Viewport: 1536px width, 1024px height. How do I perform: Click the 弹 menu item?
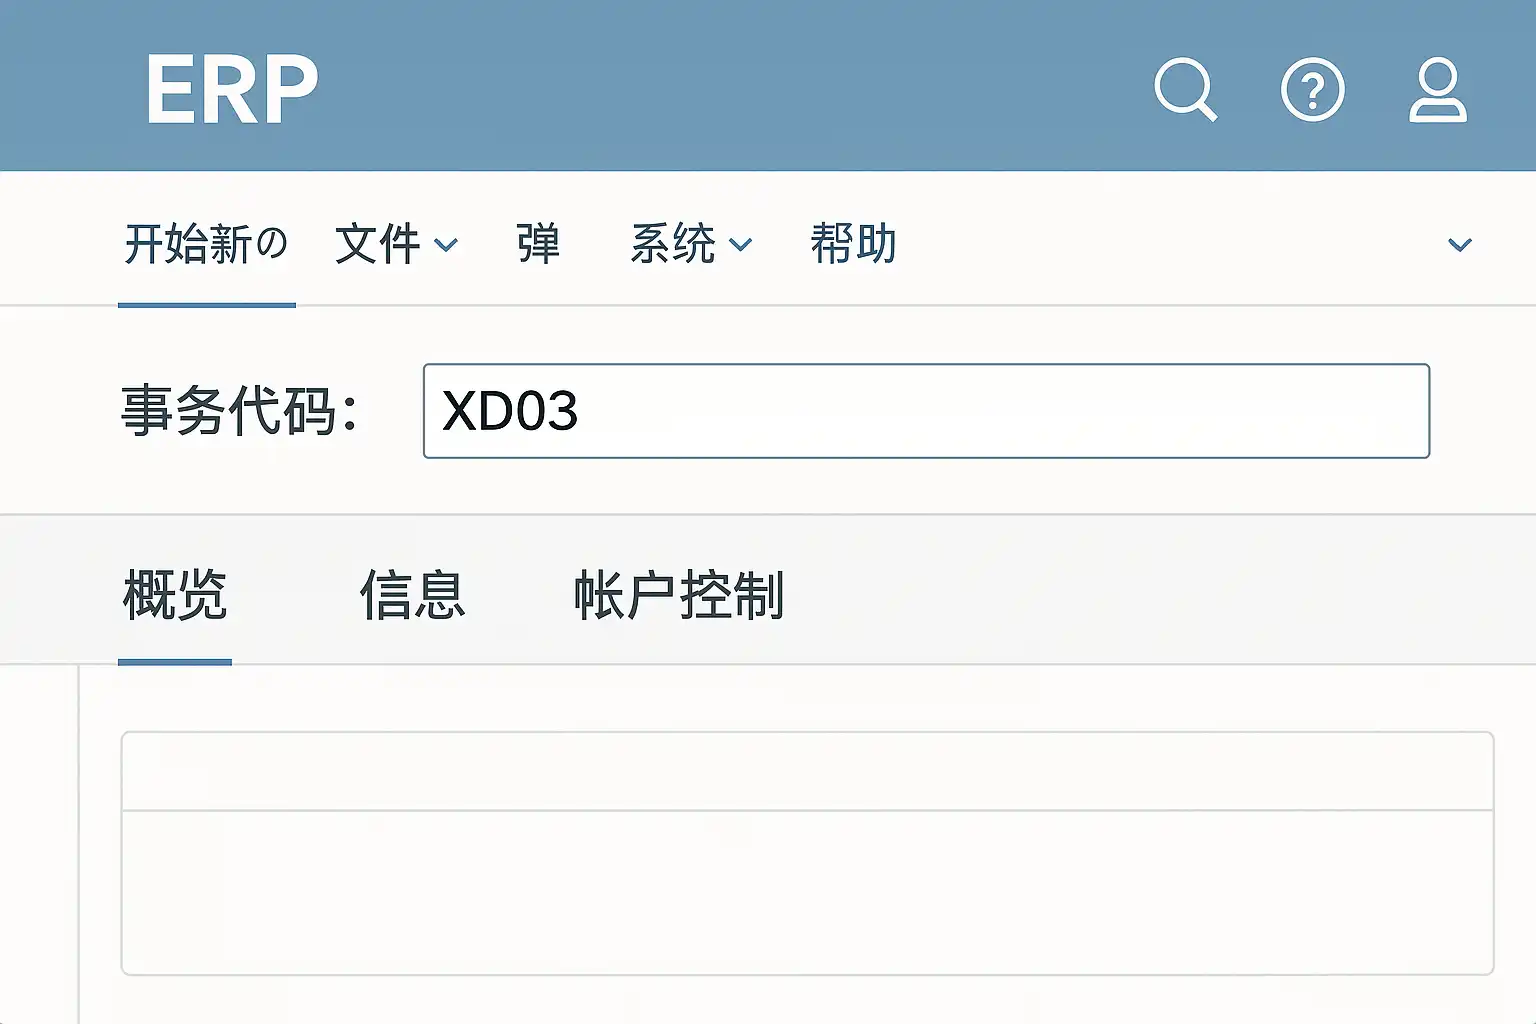click(538, 244)
